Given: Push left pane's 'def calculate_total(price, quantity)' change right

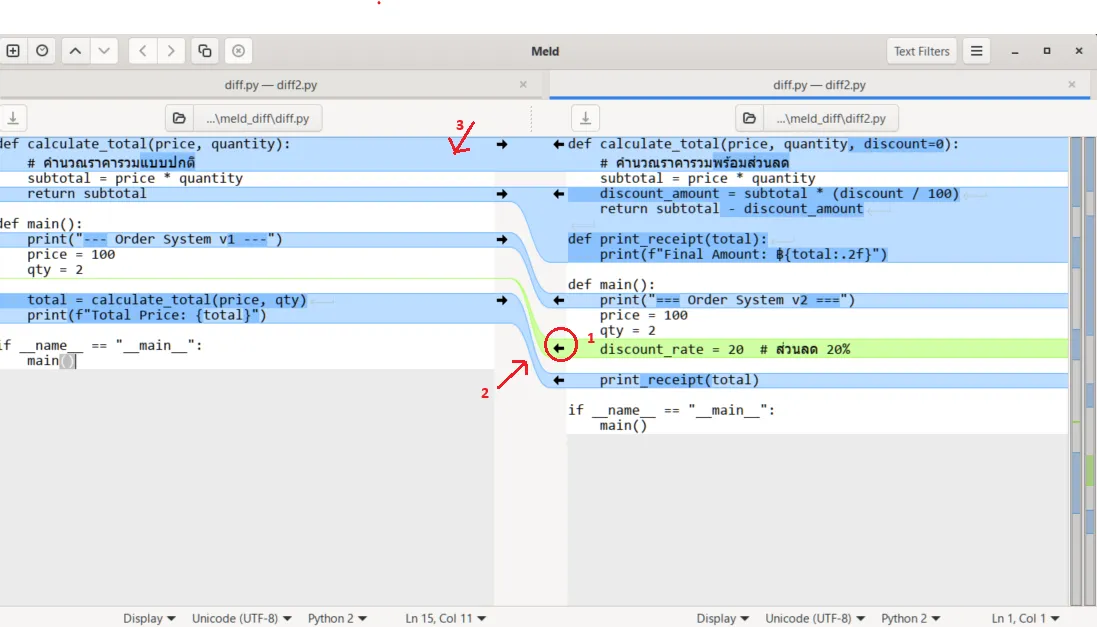Looking at the screenshot, I should click(x=502, y=144).
